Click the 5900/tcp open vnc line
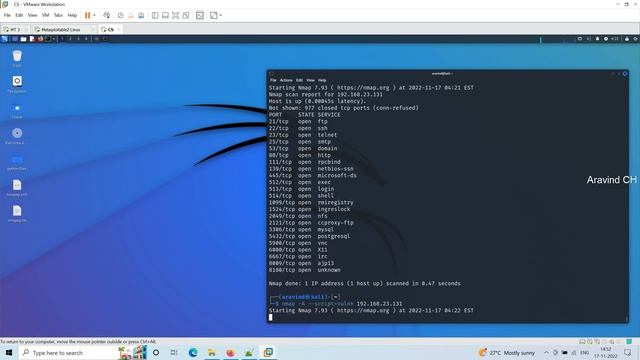 298,243
